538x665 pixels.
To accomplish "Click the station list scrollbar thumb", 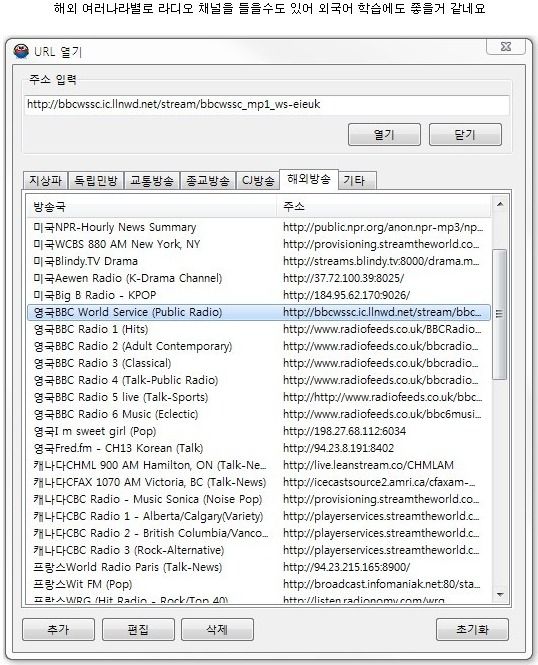I will (x=499, y=314).
